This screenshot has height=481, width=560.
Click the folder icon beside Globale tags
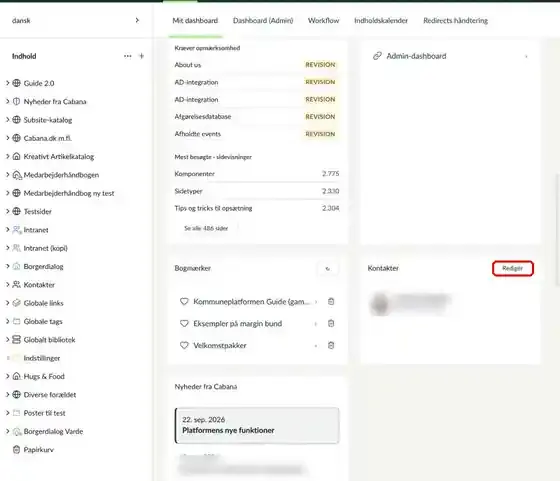[16, 321]
